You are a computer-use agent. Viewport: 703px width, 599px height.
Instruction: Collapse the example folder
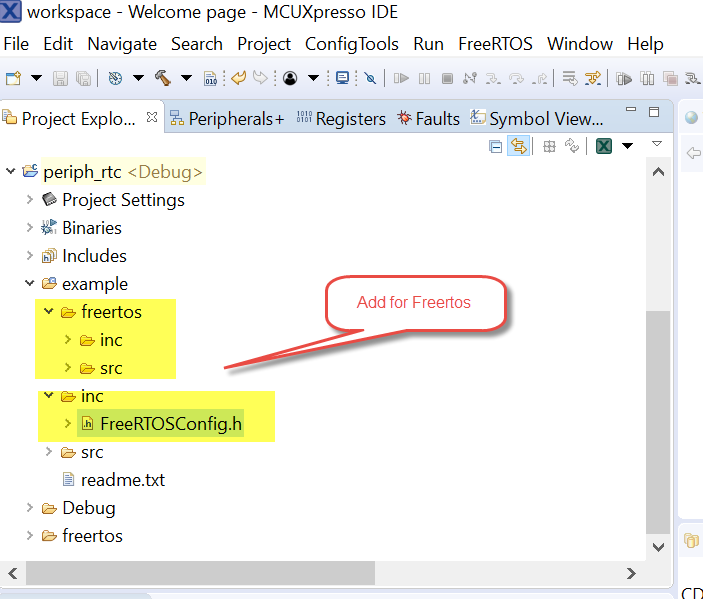tap(30, 283)
